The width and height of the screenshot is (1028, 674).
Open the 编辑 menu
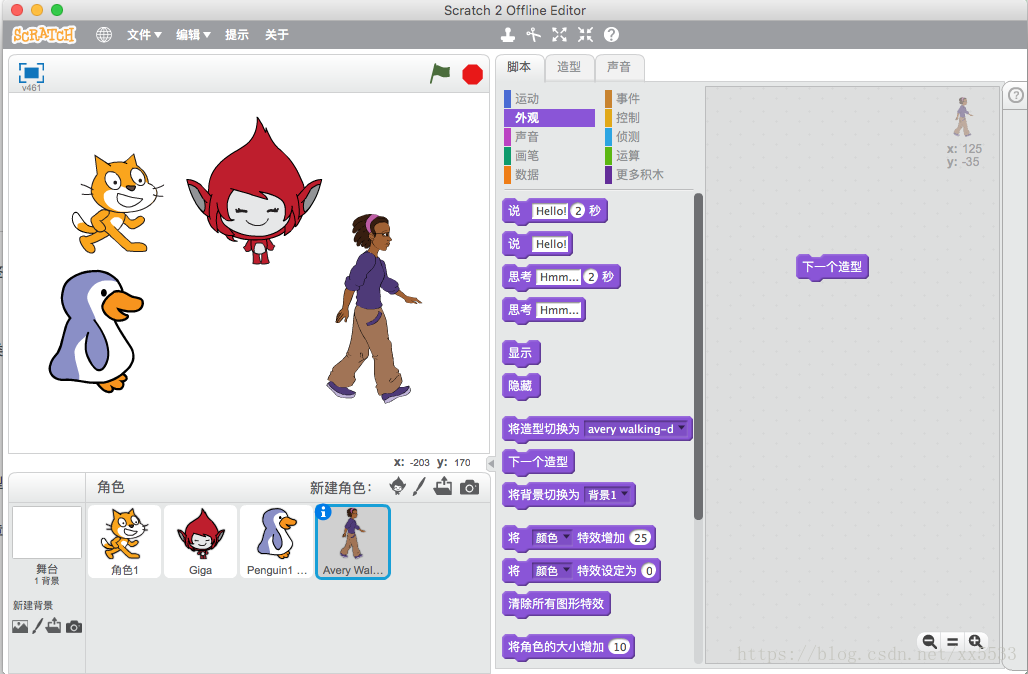coord(193,35)
